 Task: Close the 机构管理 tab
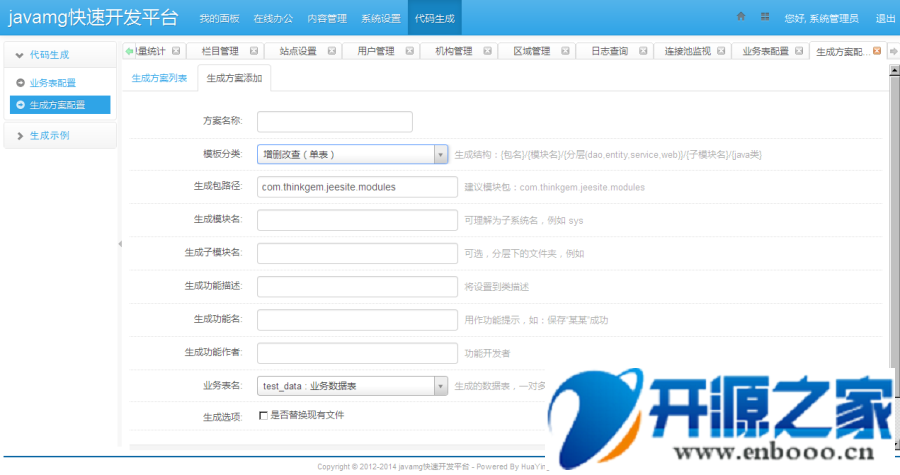[487, 51]
